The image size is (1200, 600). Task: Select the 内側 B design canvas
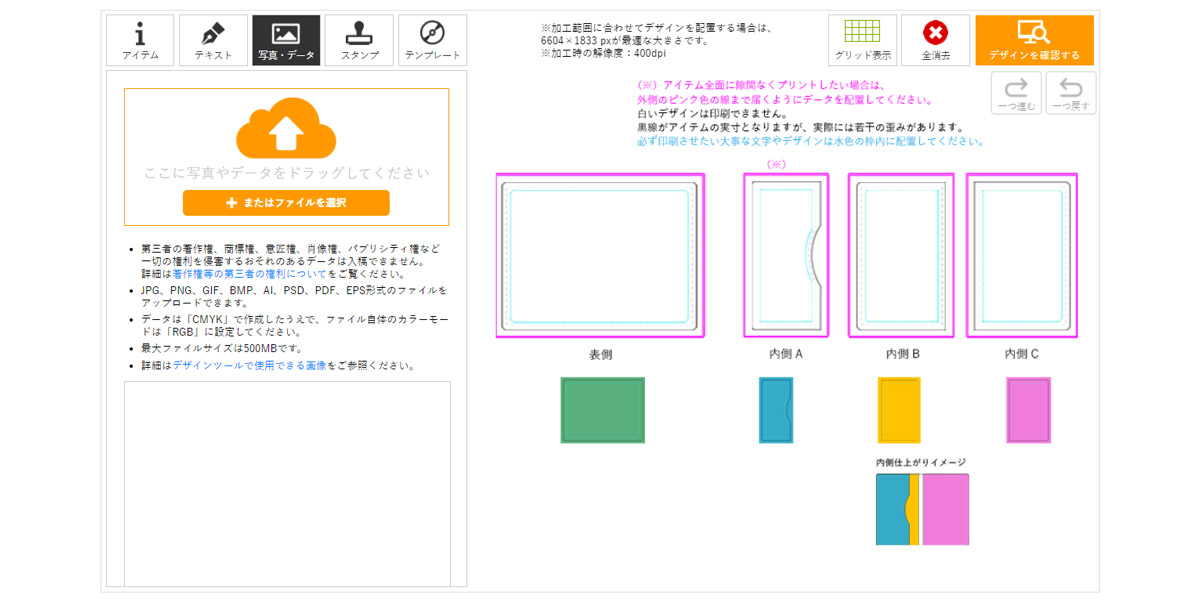[901, 255]
